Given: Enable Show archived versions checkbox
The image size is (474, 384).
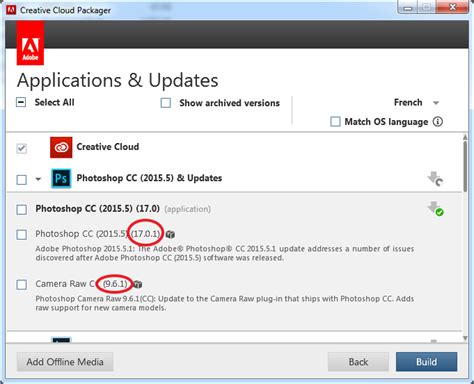Looking at the screenshot, I should coord(166,103).
